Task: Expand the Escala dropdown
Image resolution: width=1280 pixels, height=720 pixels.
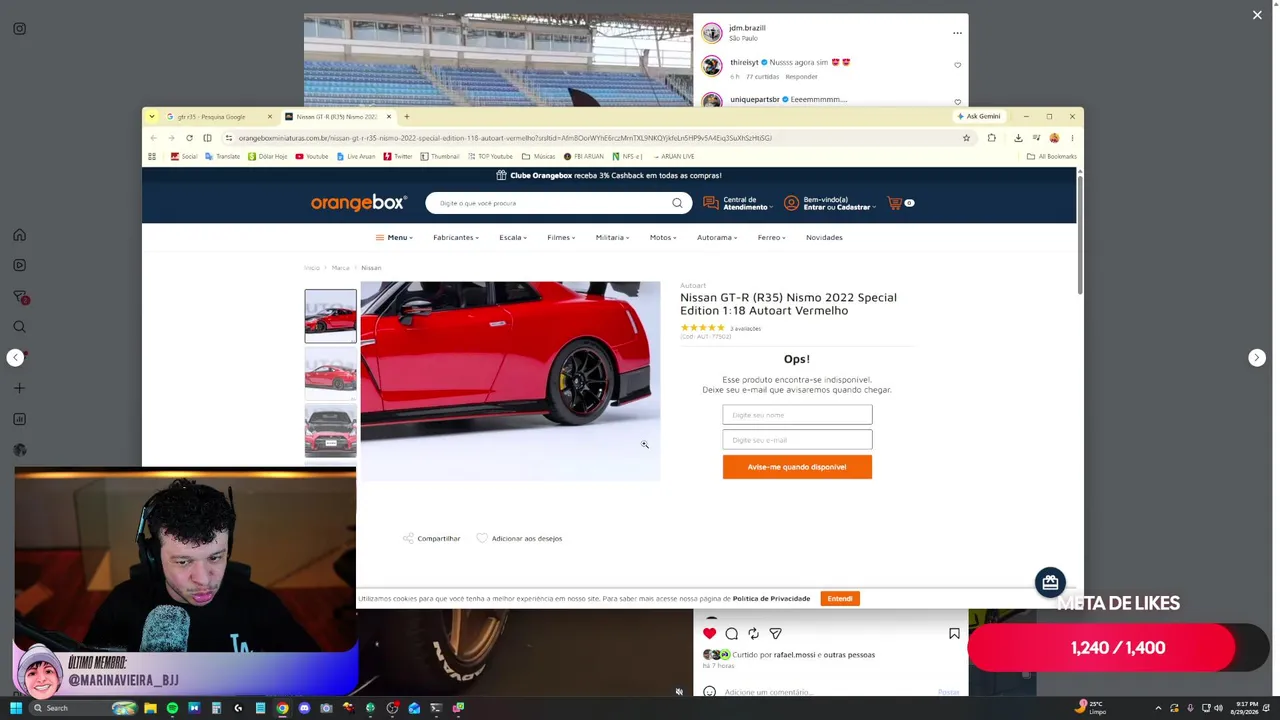Action: 513,238
